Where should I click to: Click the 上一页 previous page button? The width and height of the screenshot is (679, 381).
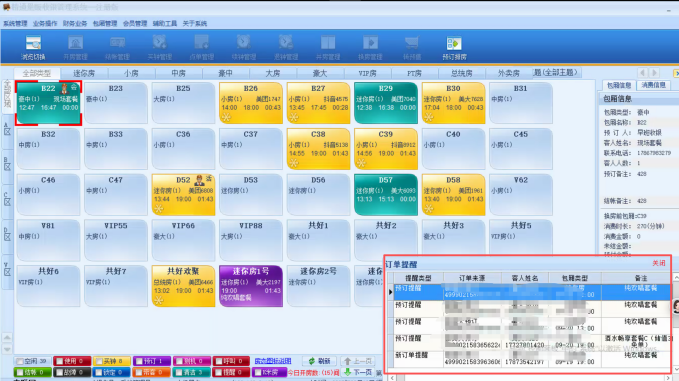pos(358,361)
